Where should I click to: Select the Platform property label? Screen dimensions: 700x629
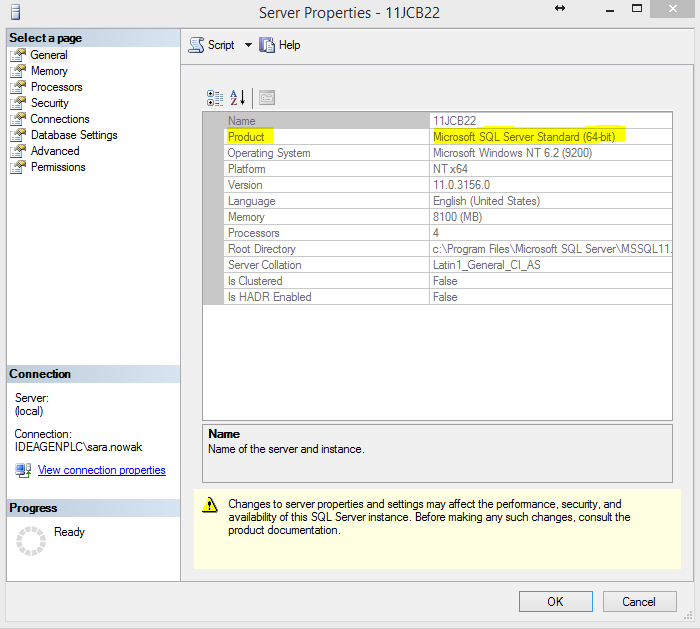click(x=247, y=169)
